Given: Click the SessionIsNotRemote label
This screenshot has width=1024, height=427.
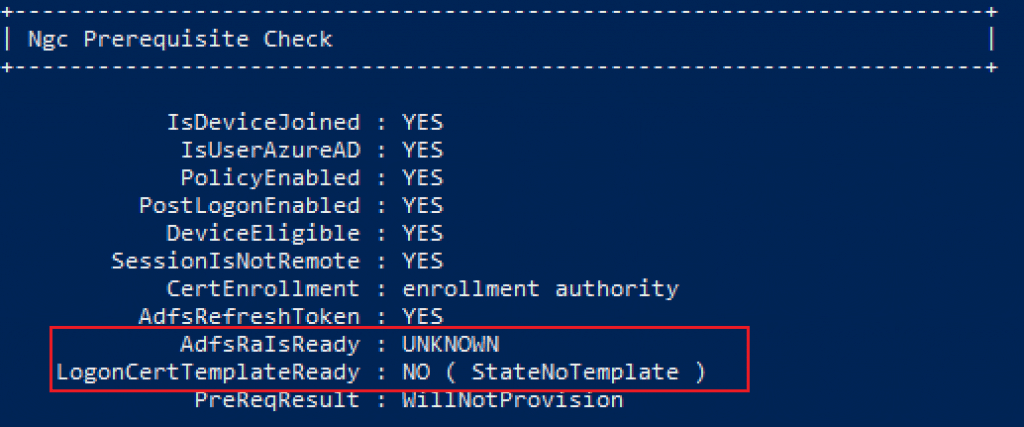Looking at the screenshot, I should (x=236, y=261).
